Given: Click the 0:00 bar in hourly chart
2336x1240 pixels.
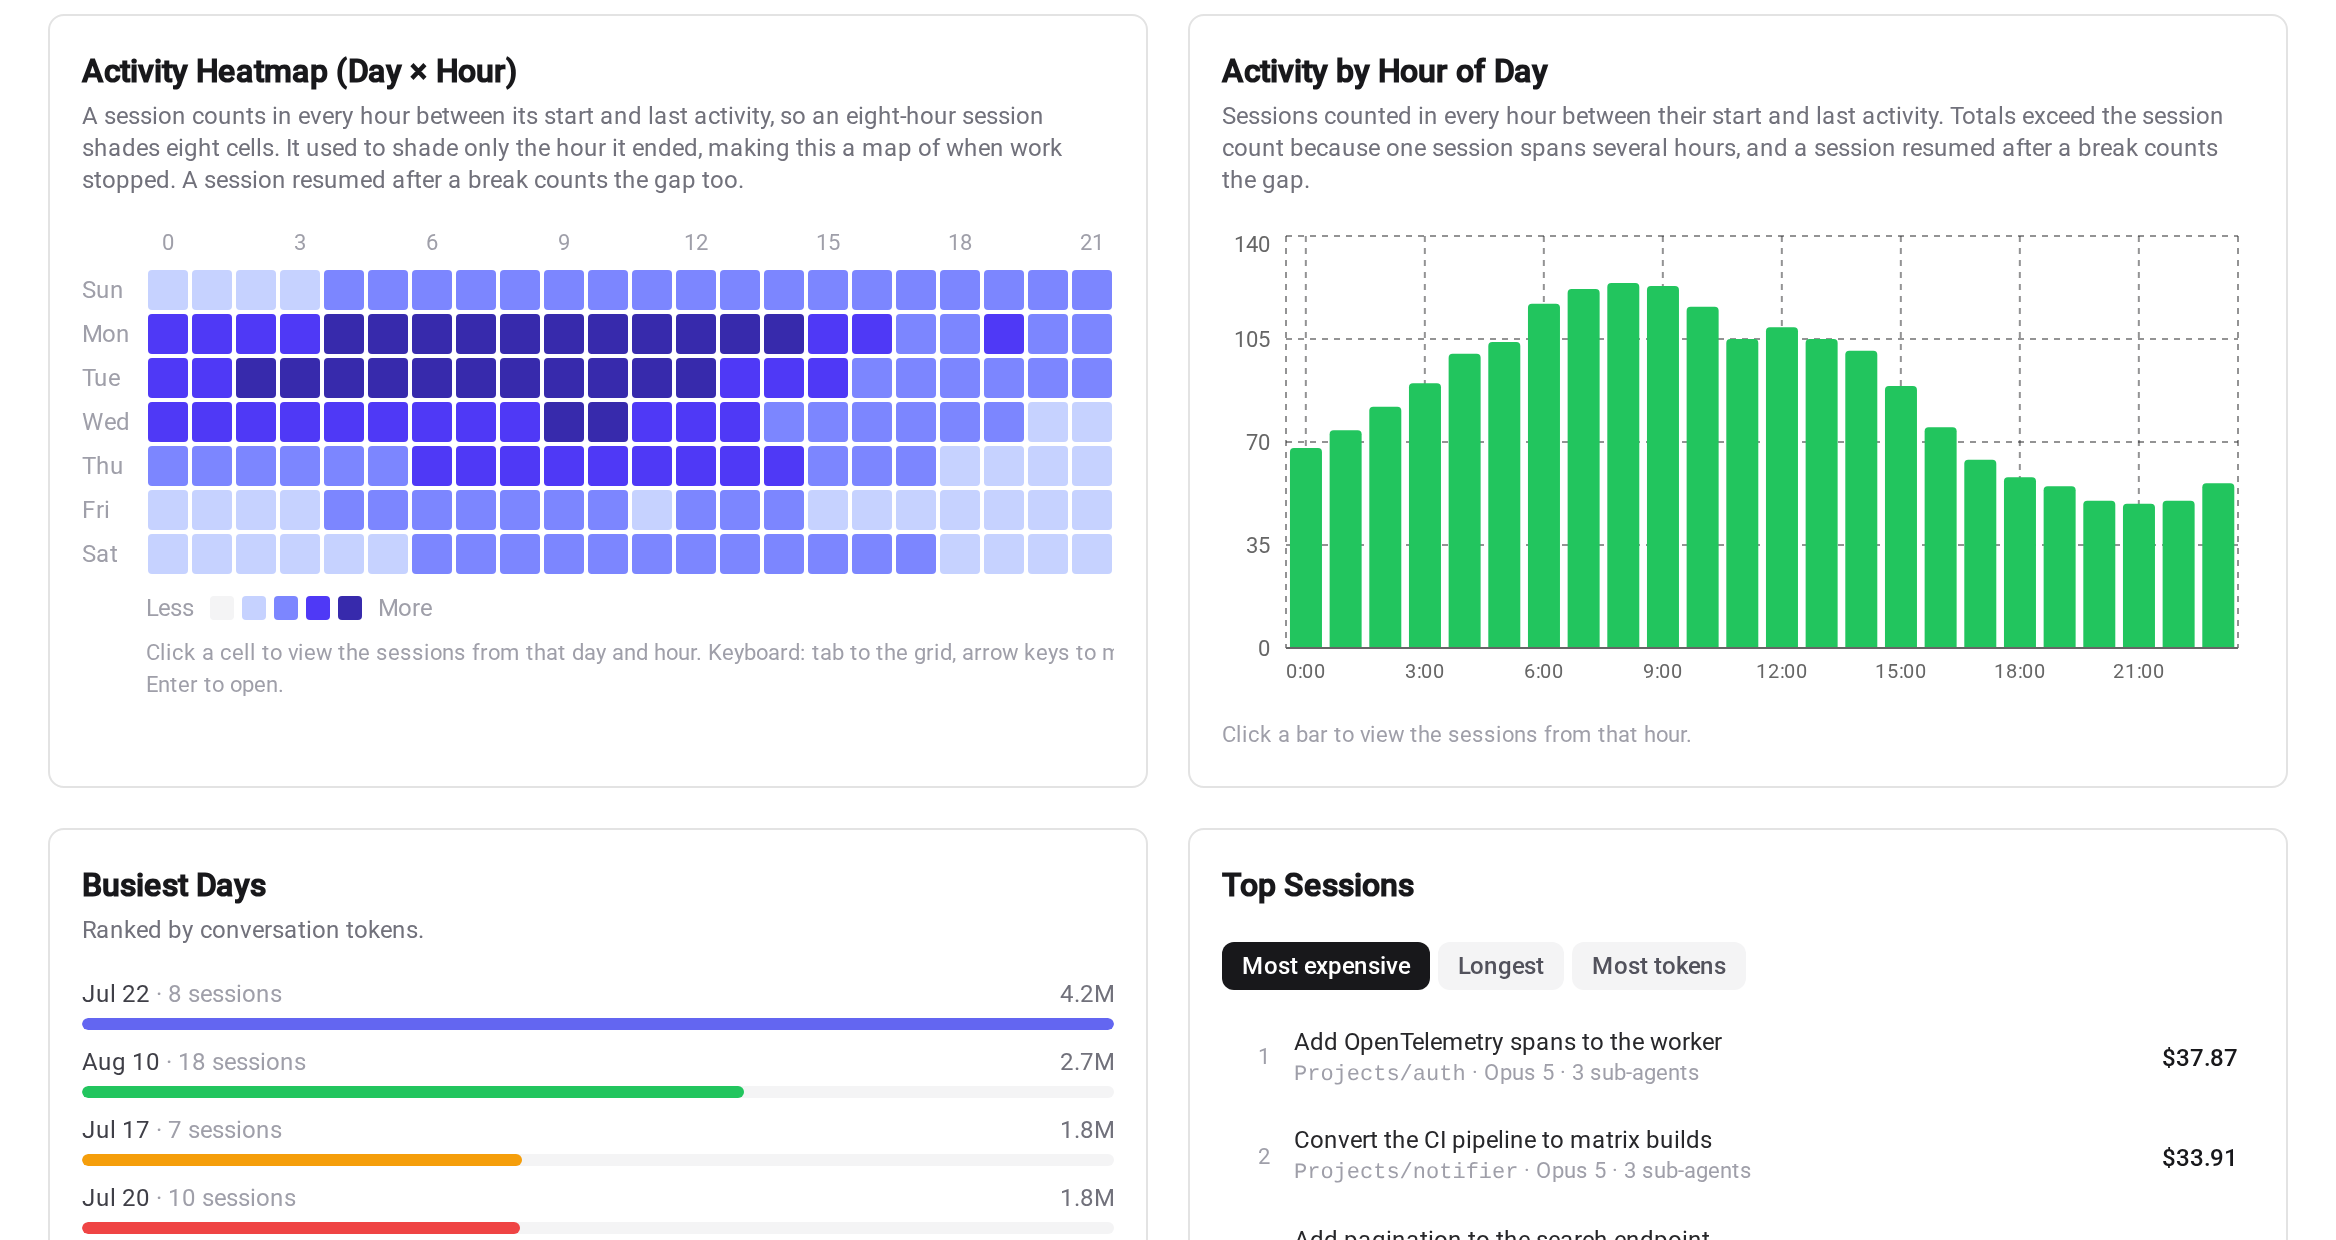Looking at the screenshot, I should (1305, 548).
